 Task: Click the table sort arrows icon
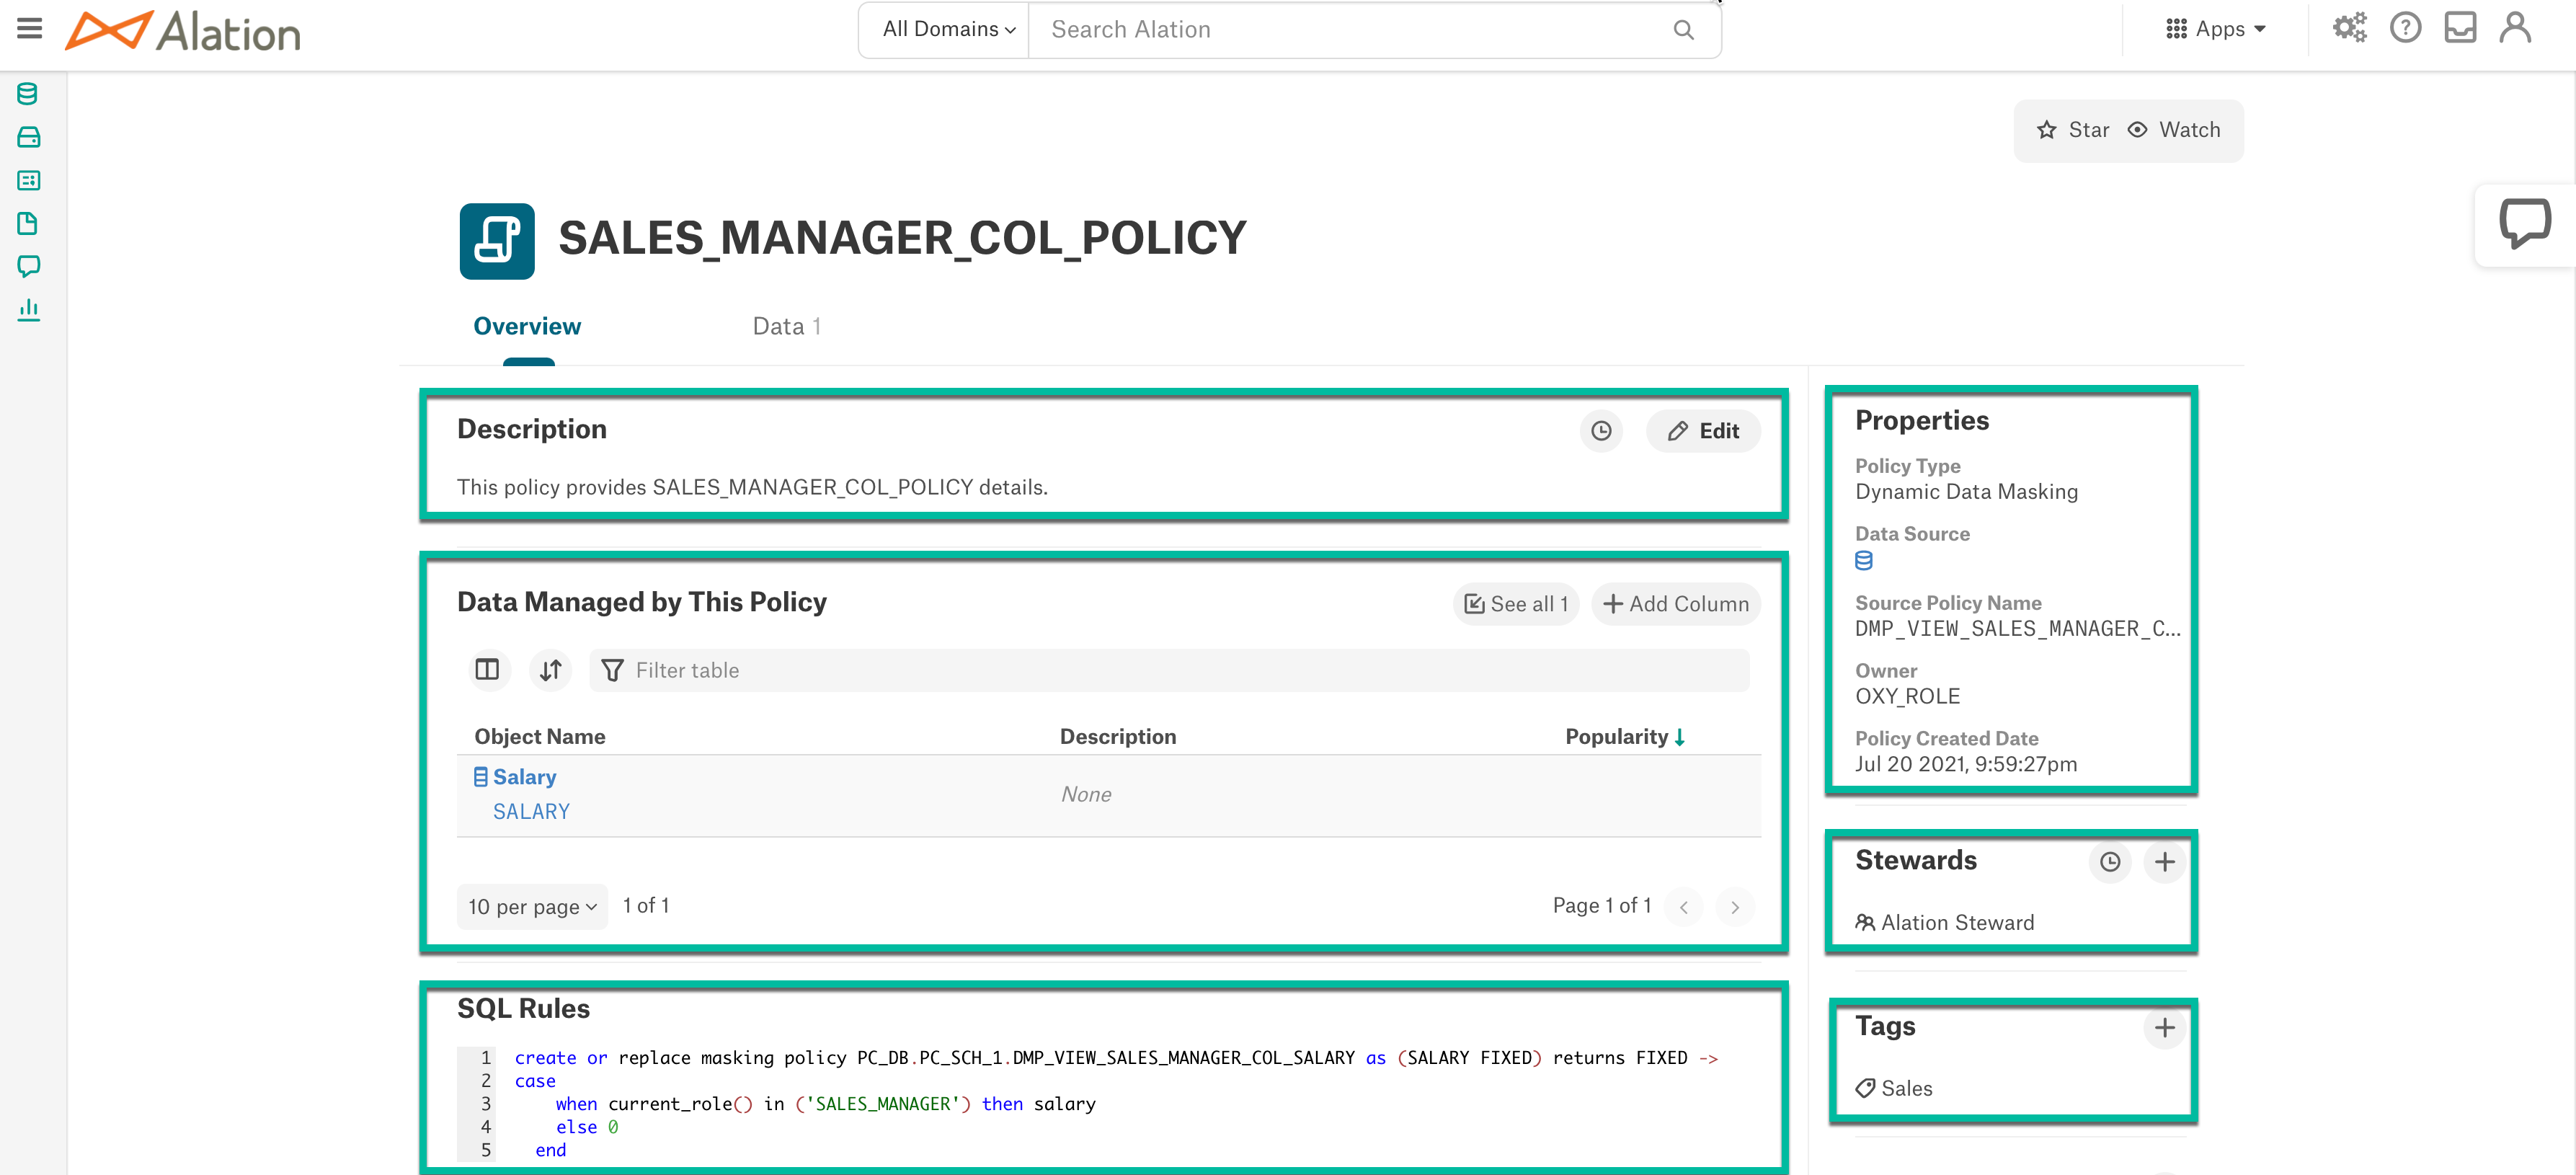pyautogui.click(x=550, y=670)
